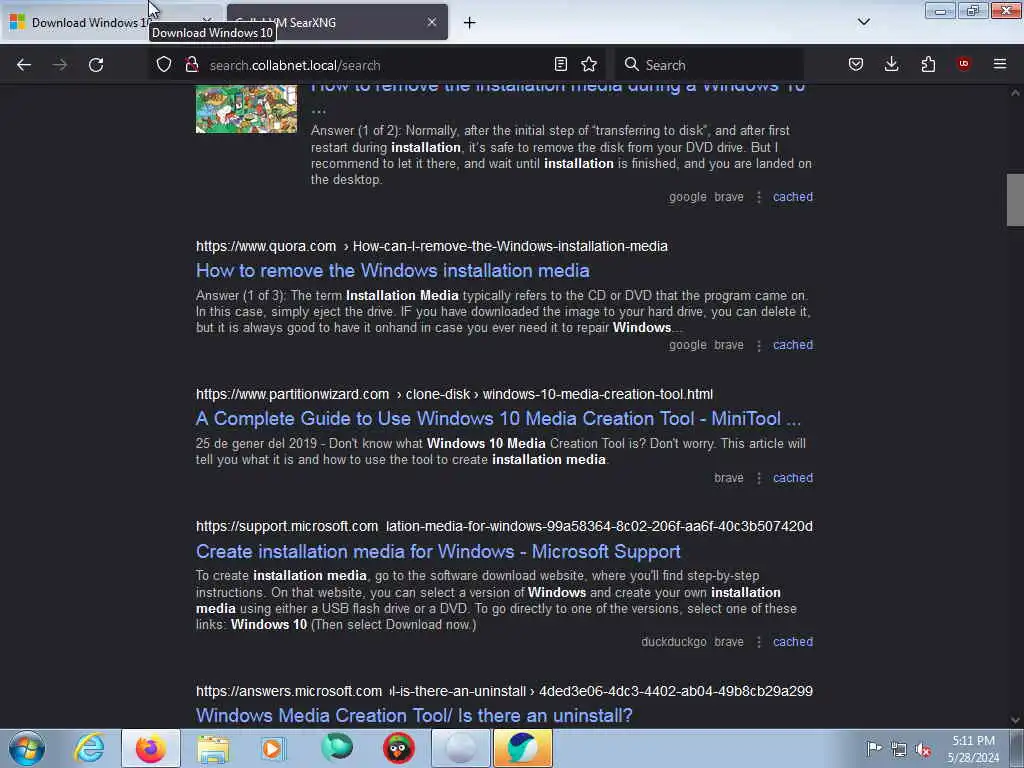
Task: Reload the current page
Action: [x=96, y=65]
